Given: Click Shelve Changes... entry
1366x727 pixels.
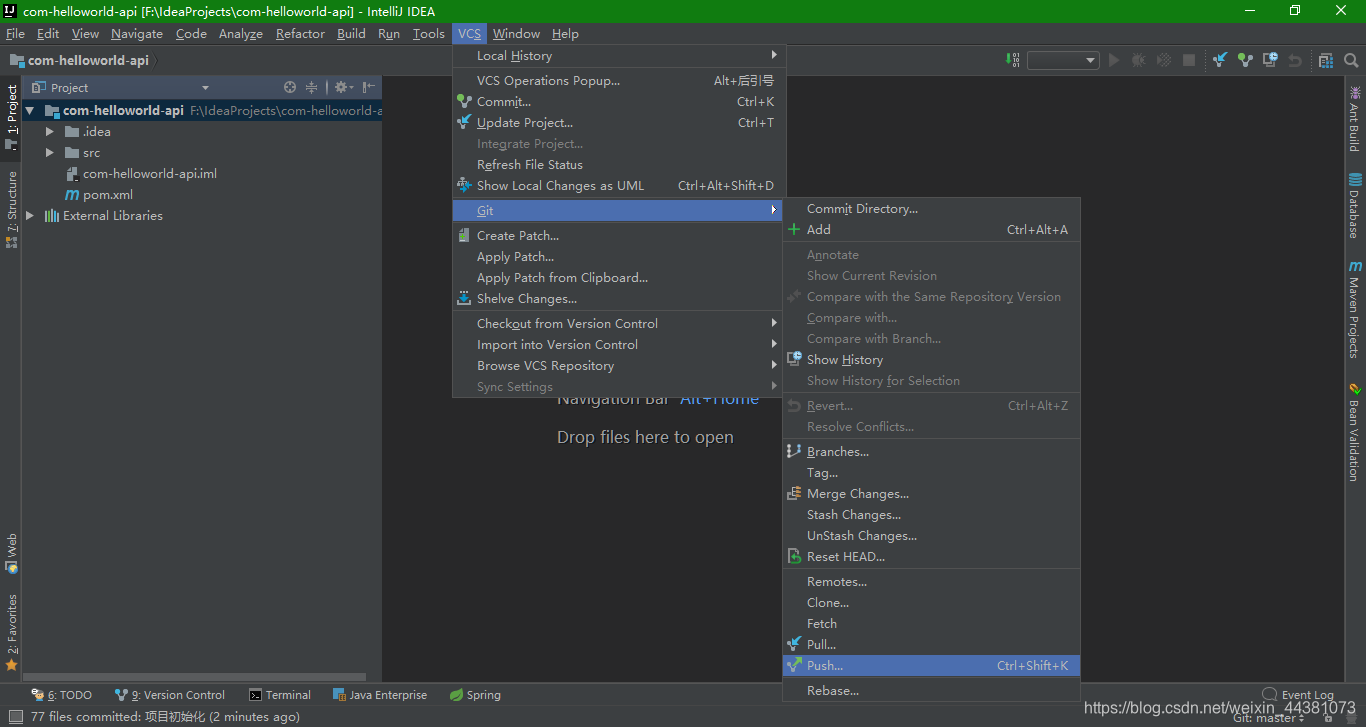Looking at the screenshot, I should click(x=619, y=299).
